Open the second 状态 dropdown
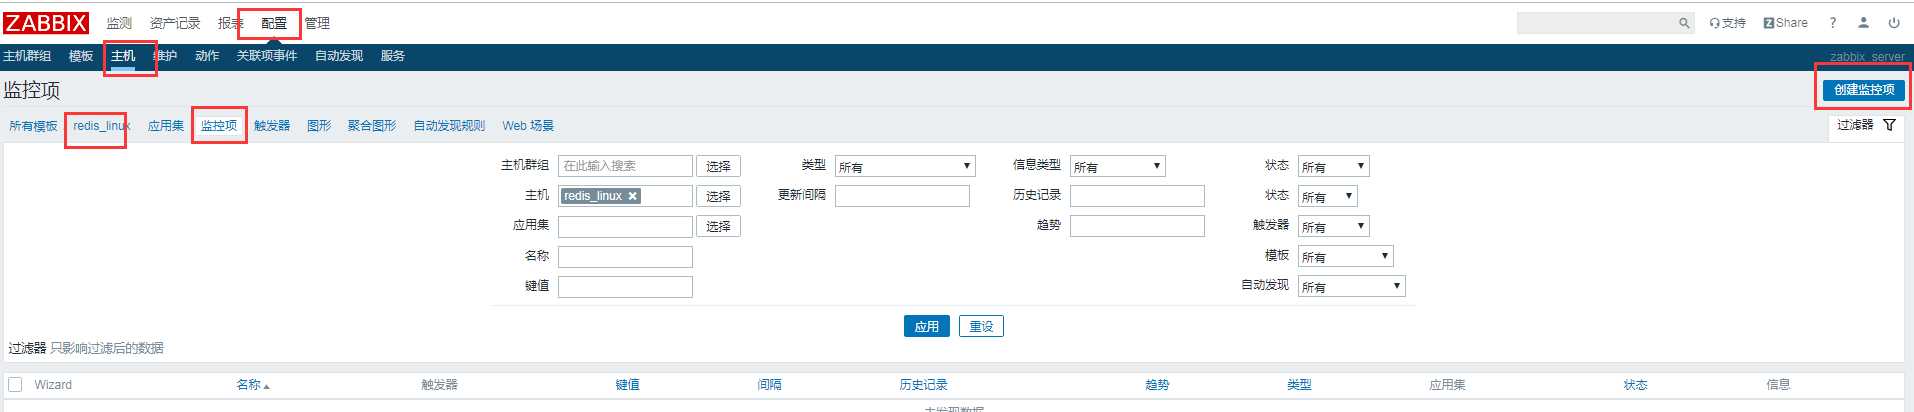Image resolution: width=1914 pixels, height=412 pixels. point(1327,196)
